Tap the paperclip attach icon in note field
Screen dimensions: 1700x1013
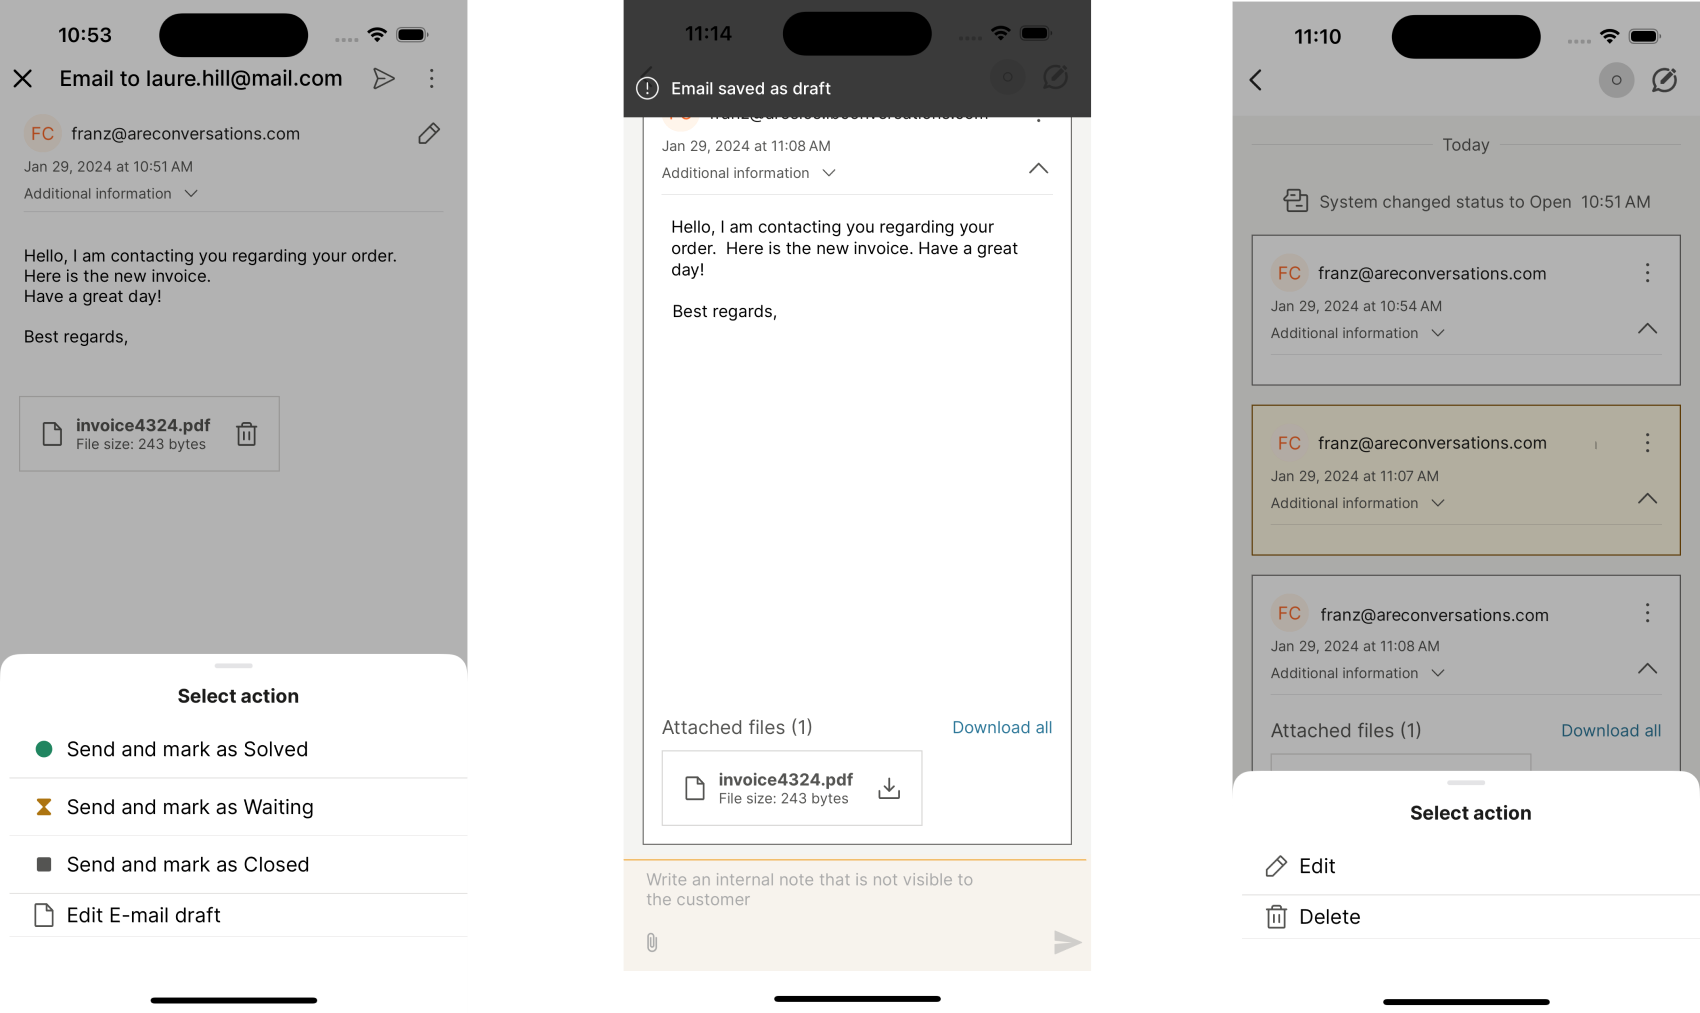pos(652,942)
